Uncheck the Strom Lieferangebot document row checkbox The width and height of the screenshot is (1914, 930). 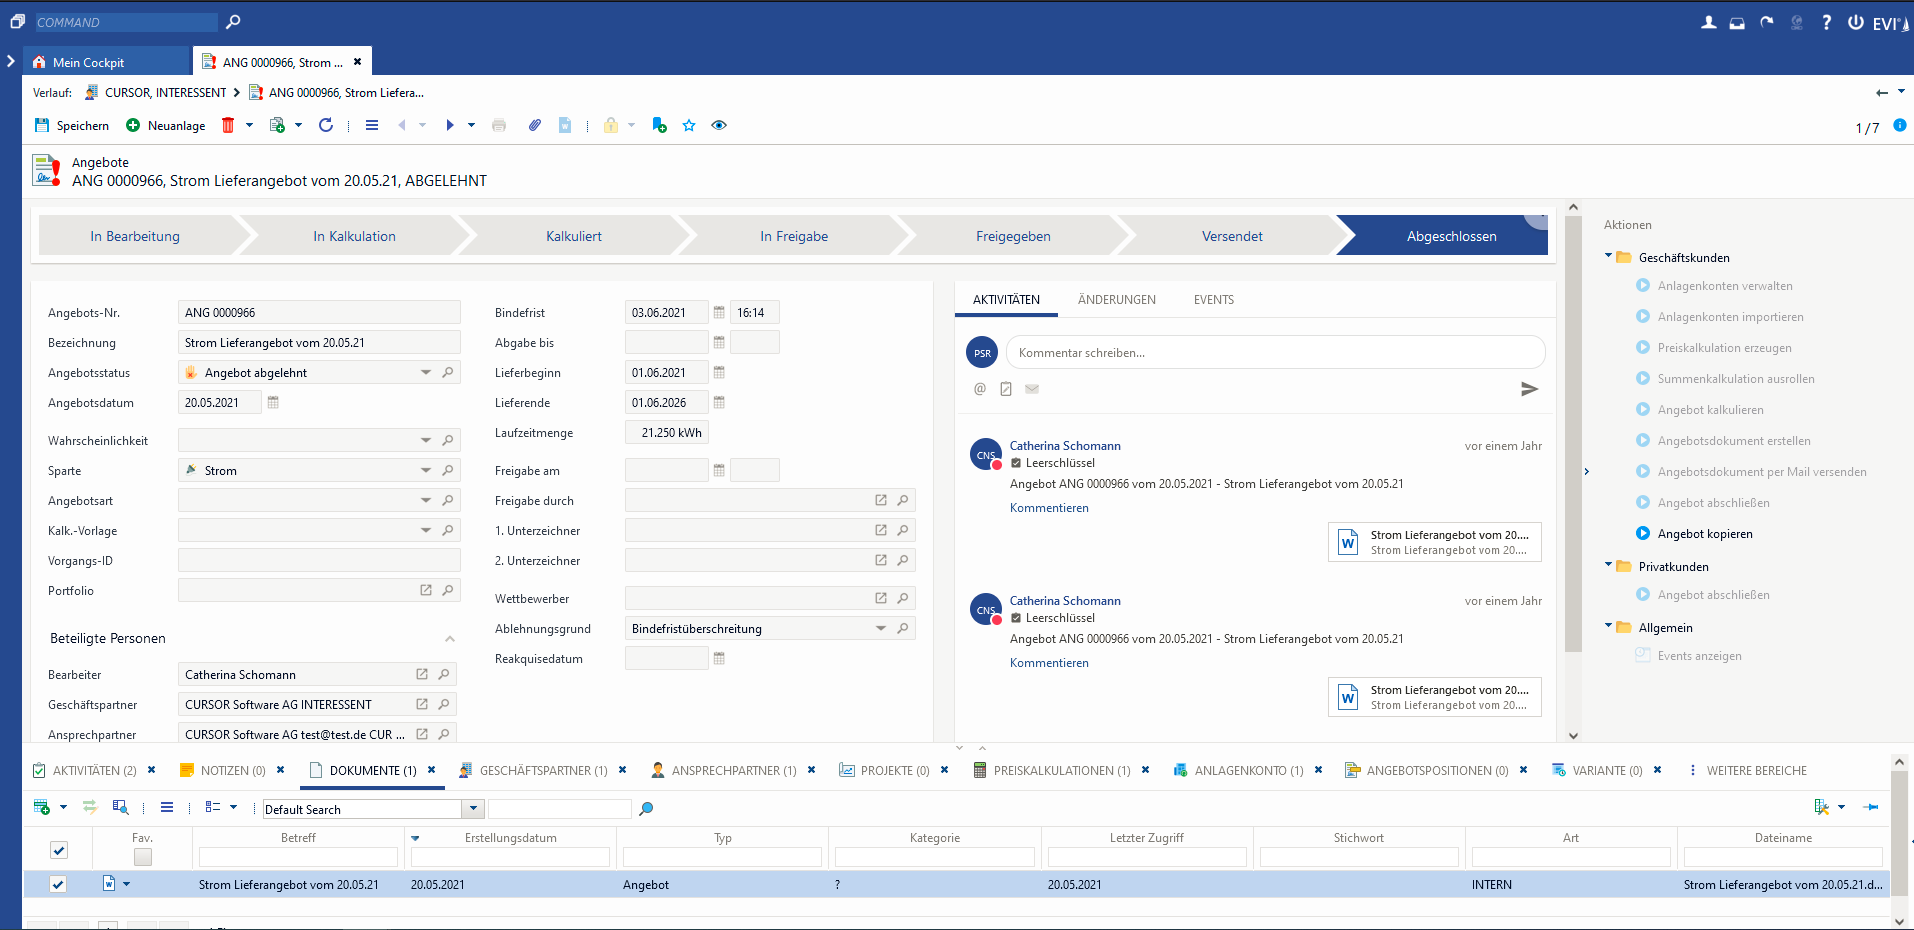click(58, 885)
